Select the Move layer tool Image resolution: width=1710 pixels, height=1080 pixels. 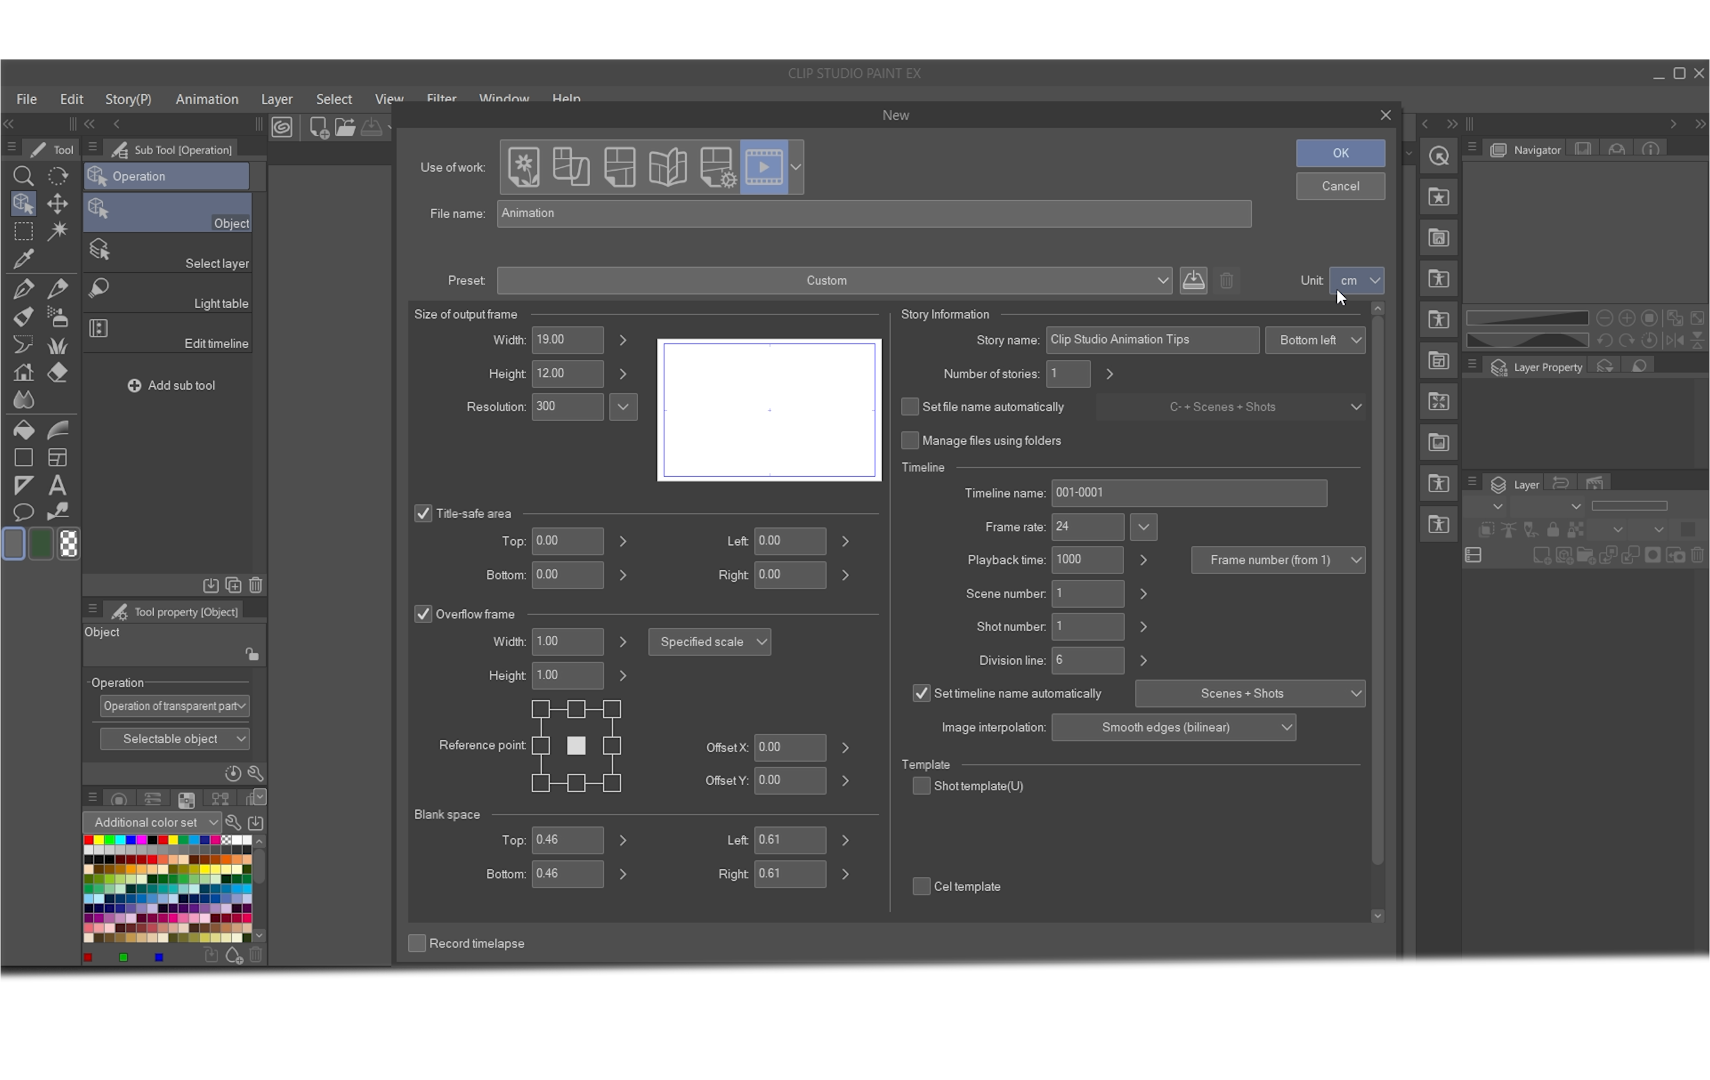tap(58, 204)
